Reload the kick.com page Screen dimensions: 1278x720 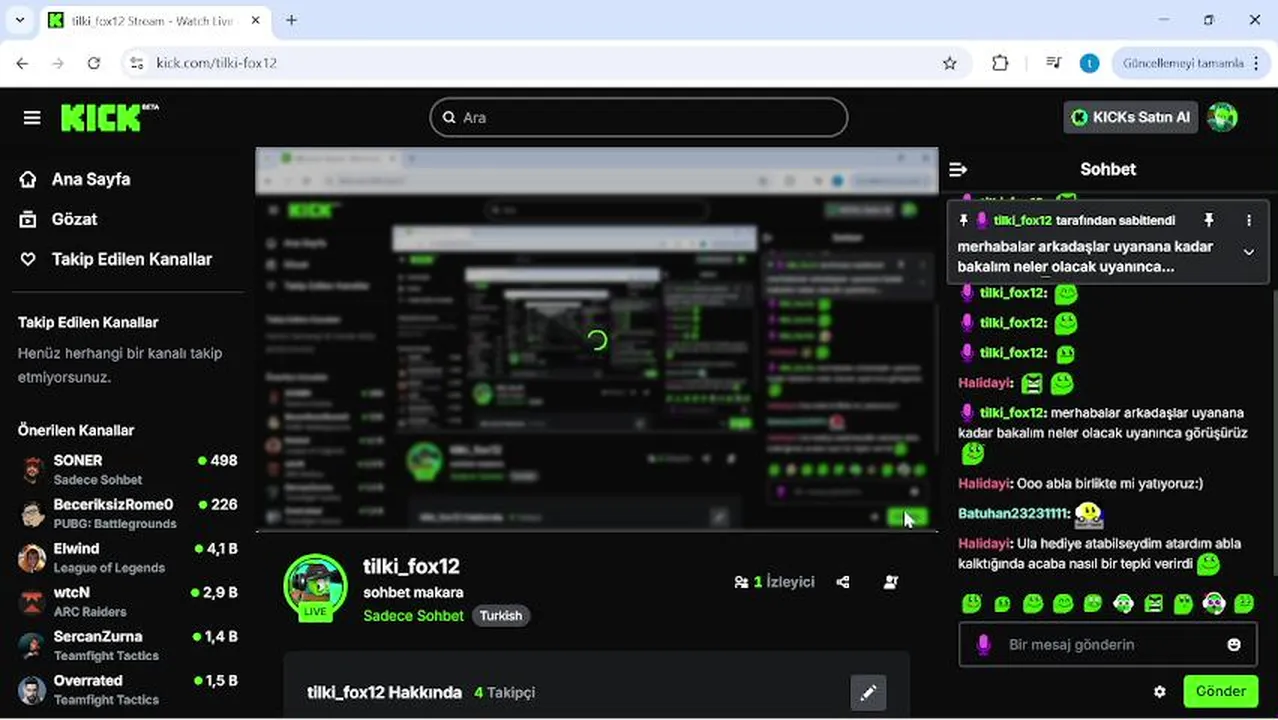[94, 63]
